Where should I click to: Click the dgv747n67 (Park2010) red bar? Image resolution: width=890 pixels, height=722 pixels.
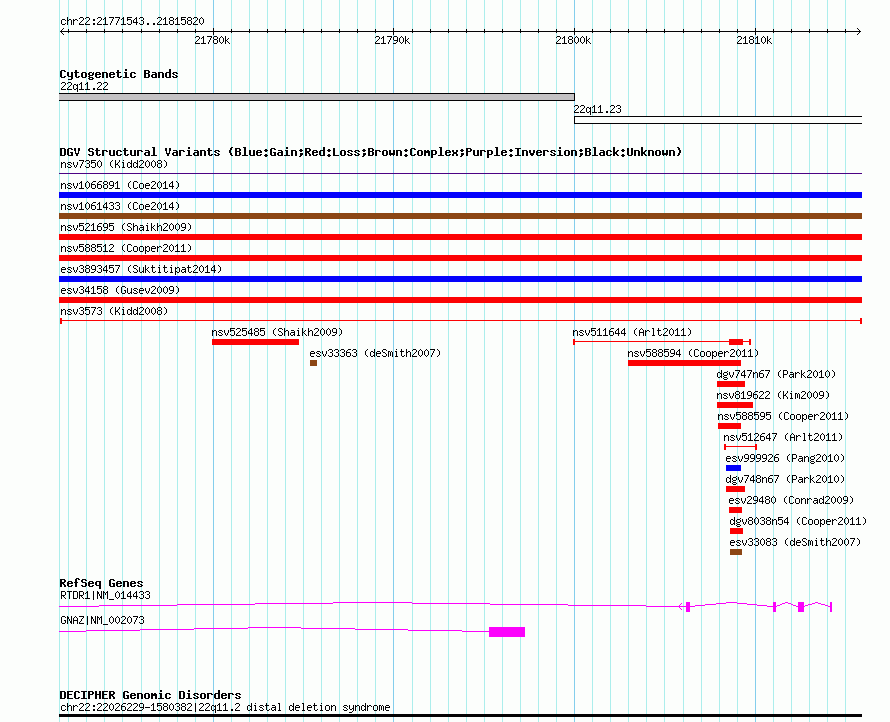tap(731, 384)
